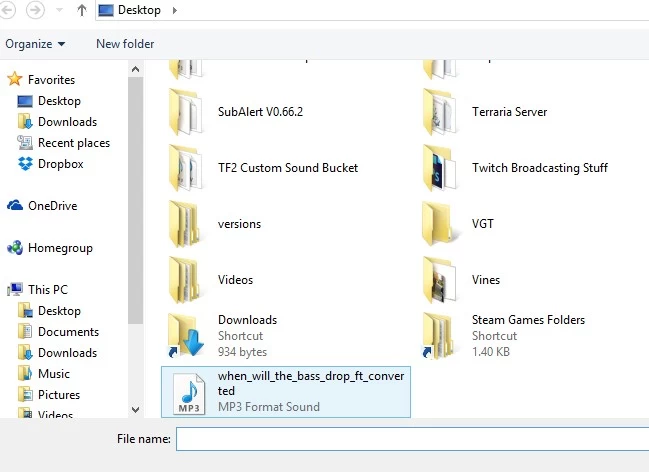Select SubAlert V0.66.2 folder name
Viewport: 649px width, 472px height.
260,112
